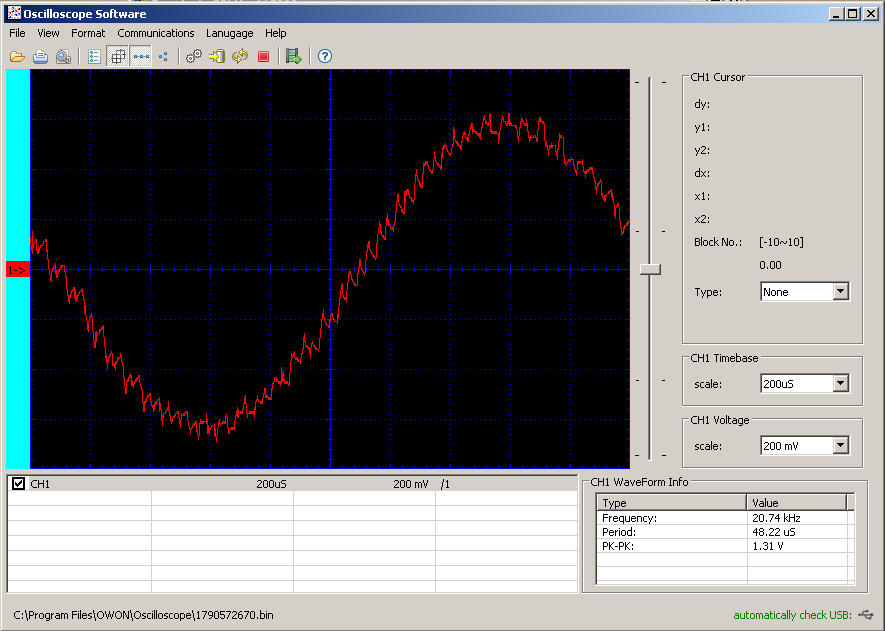Viewport: 885px width, 631px height.
Task: Click the Value column header
Action: click(x=795, y=503)
